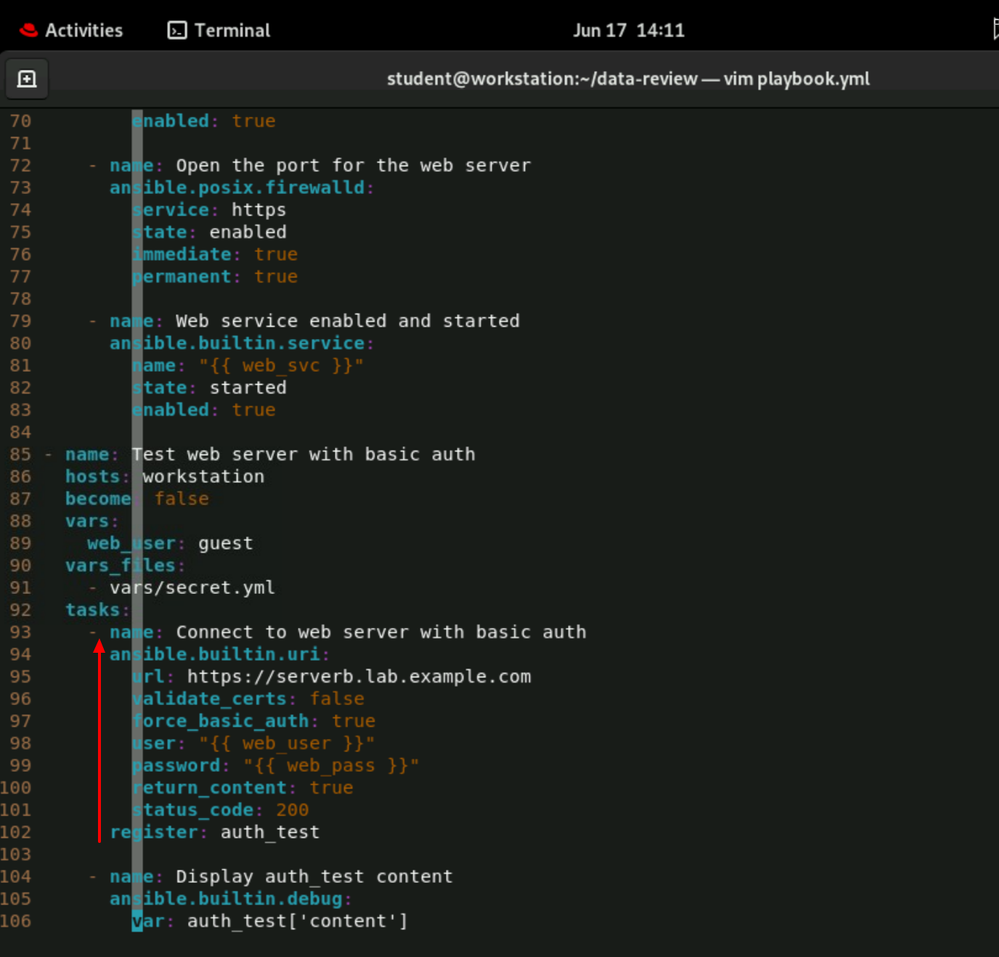The height and width of the screenshot is (957, 999).
Task: Open the Terminal application menu
Action: [217, 30]
